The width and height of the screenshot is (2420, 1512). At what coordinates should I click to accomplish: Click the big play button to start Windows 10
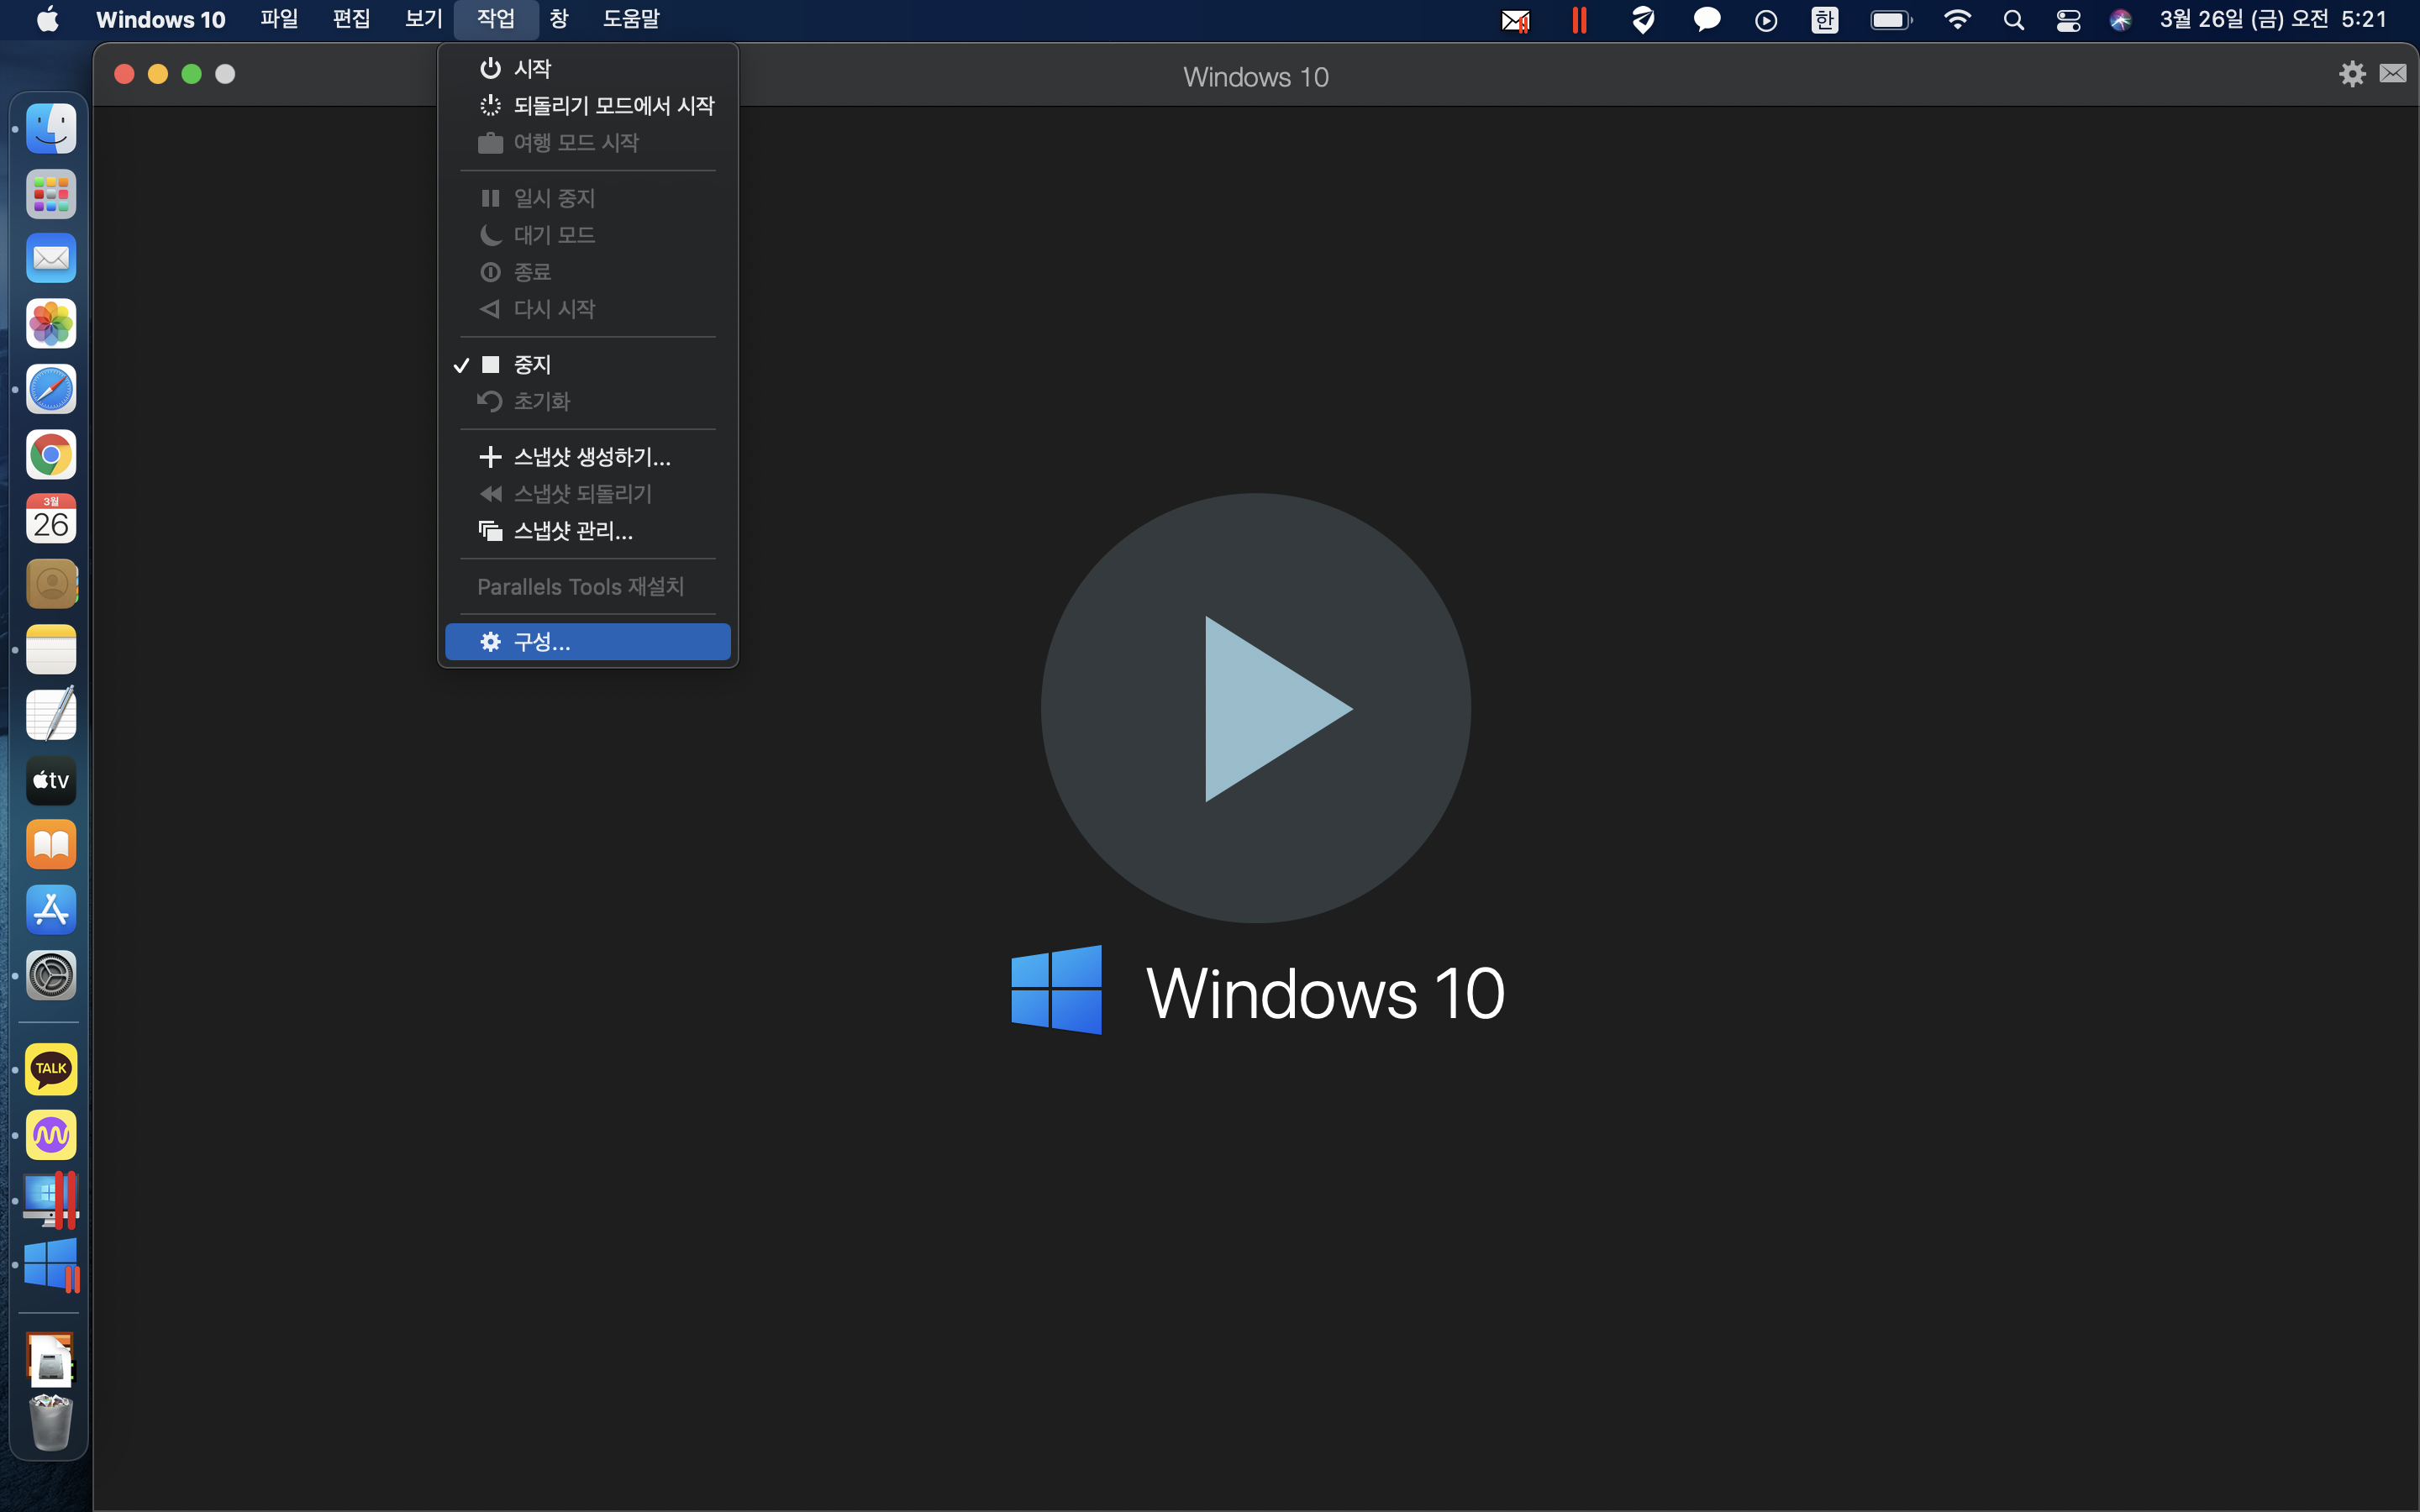[x=1255, y=708]
